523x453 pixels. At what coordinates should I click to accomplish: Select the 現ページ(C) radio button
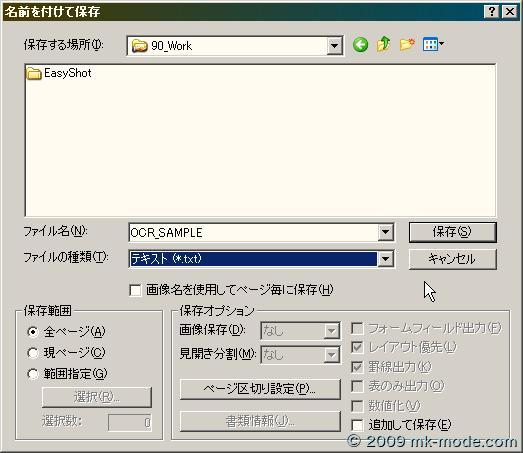click(x=33, y=353)
